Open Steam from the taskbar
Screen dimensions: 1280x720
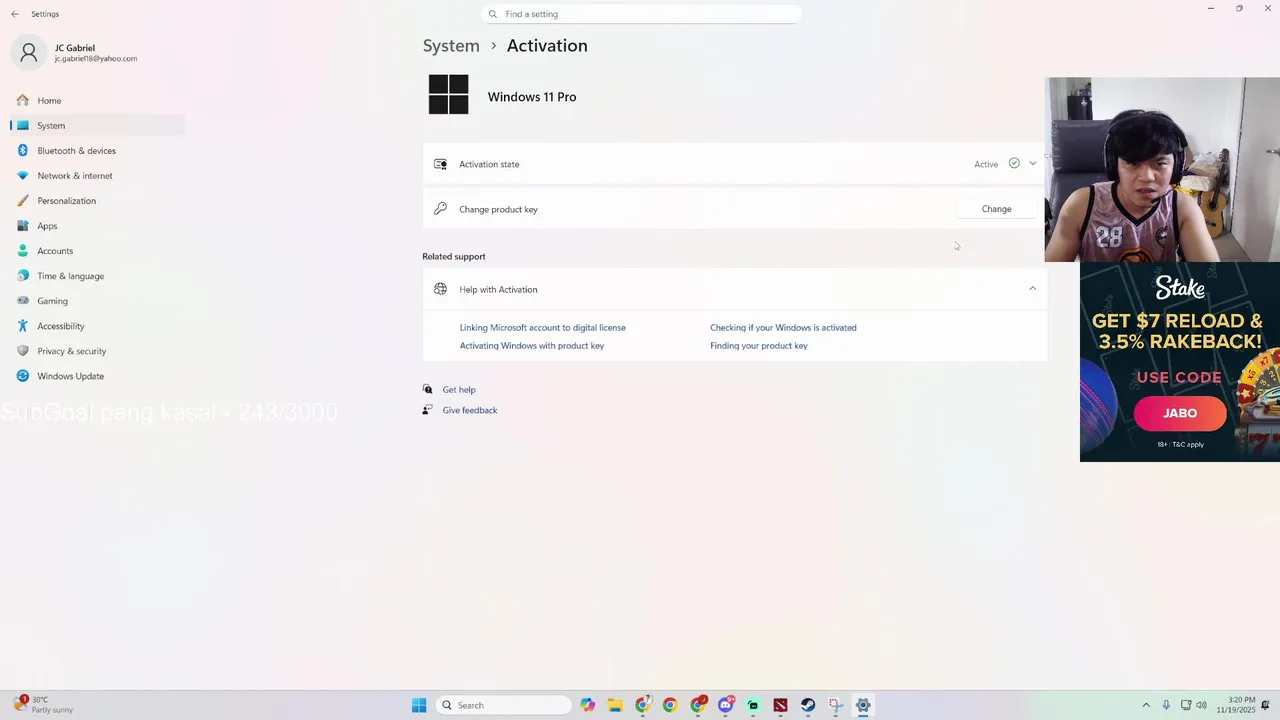point(808,705)
